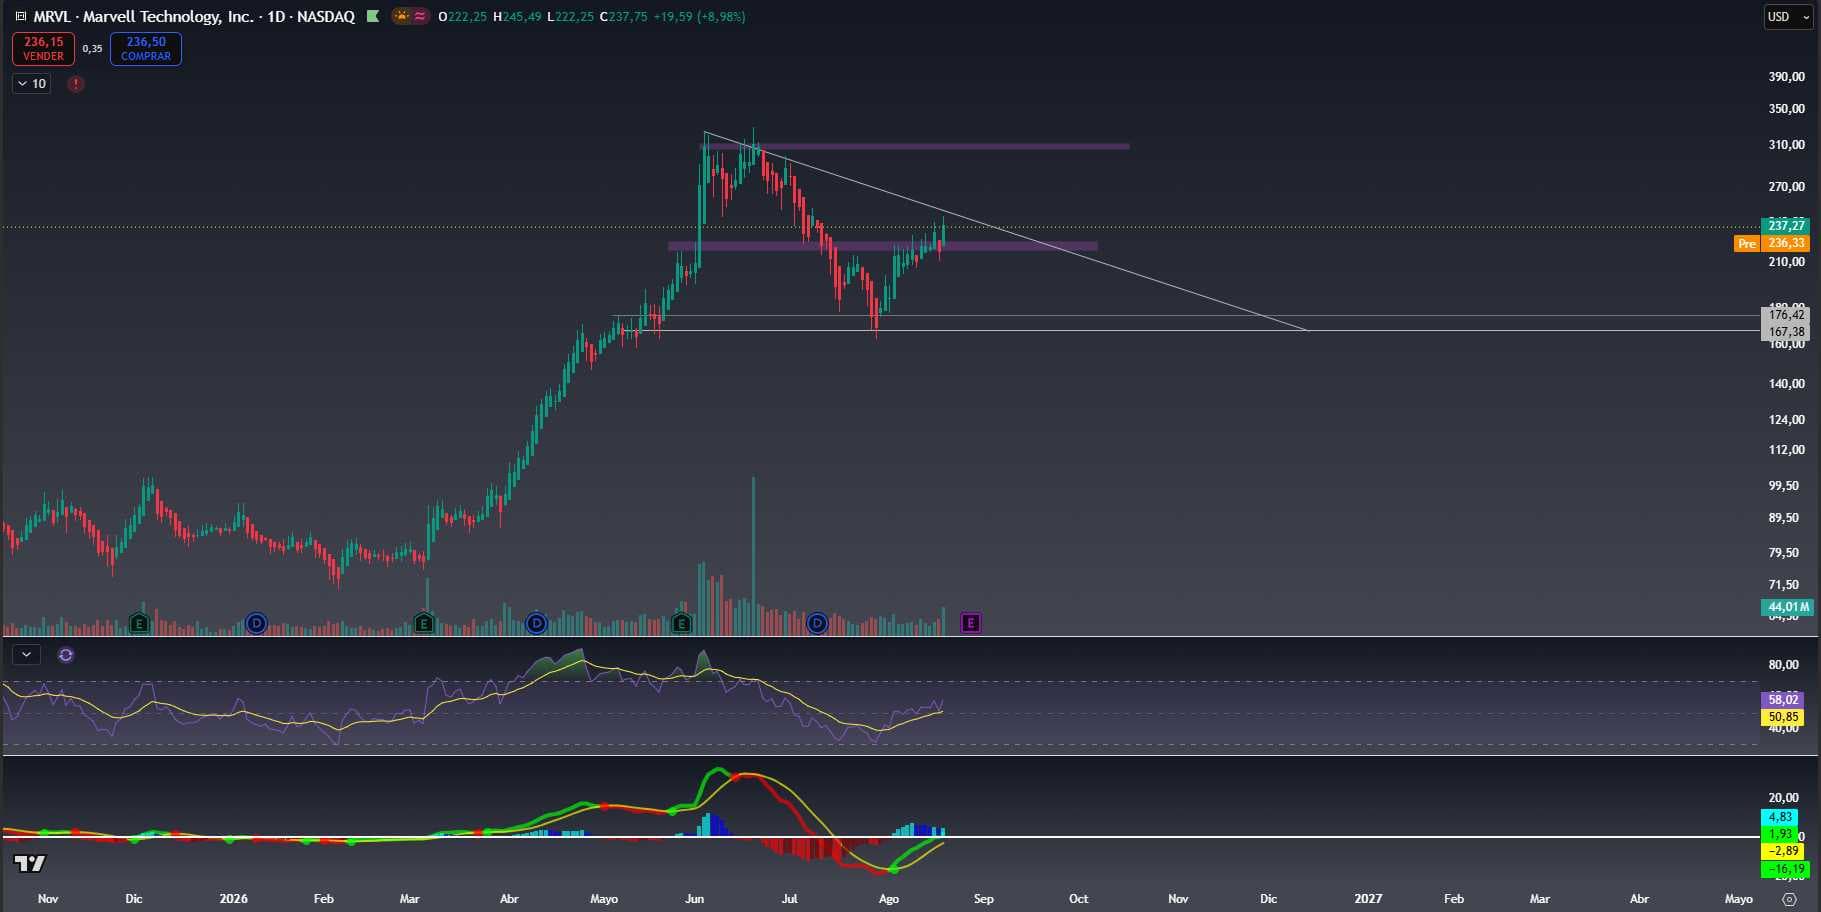Click the 2027 label on time axis

click(1368, 899)
